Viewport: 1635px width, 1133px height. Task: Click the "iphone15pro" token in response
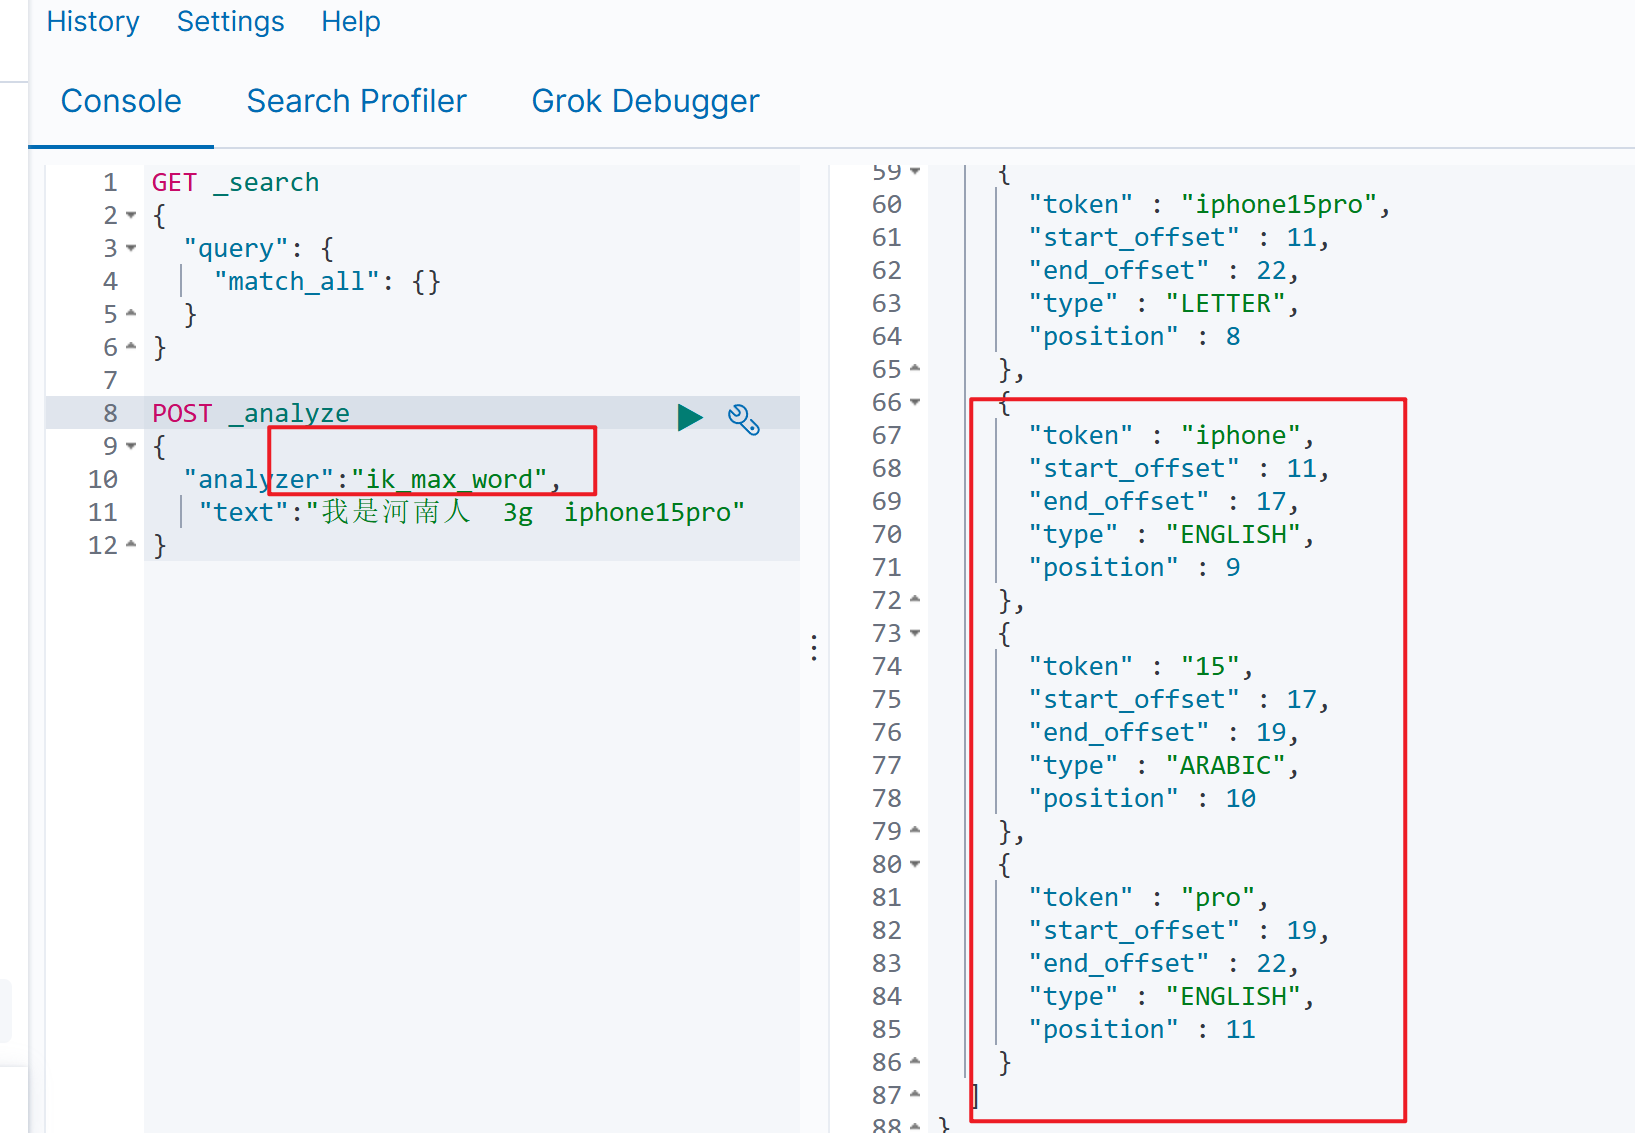point(1279,205)
